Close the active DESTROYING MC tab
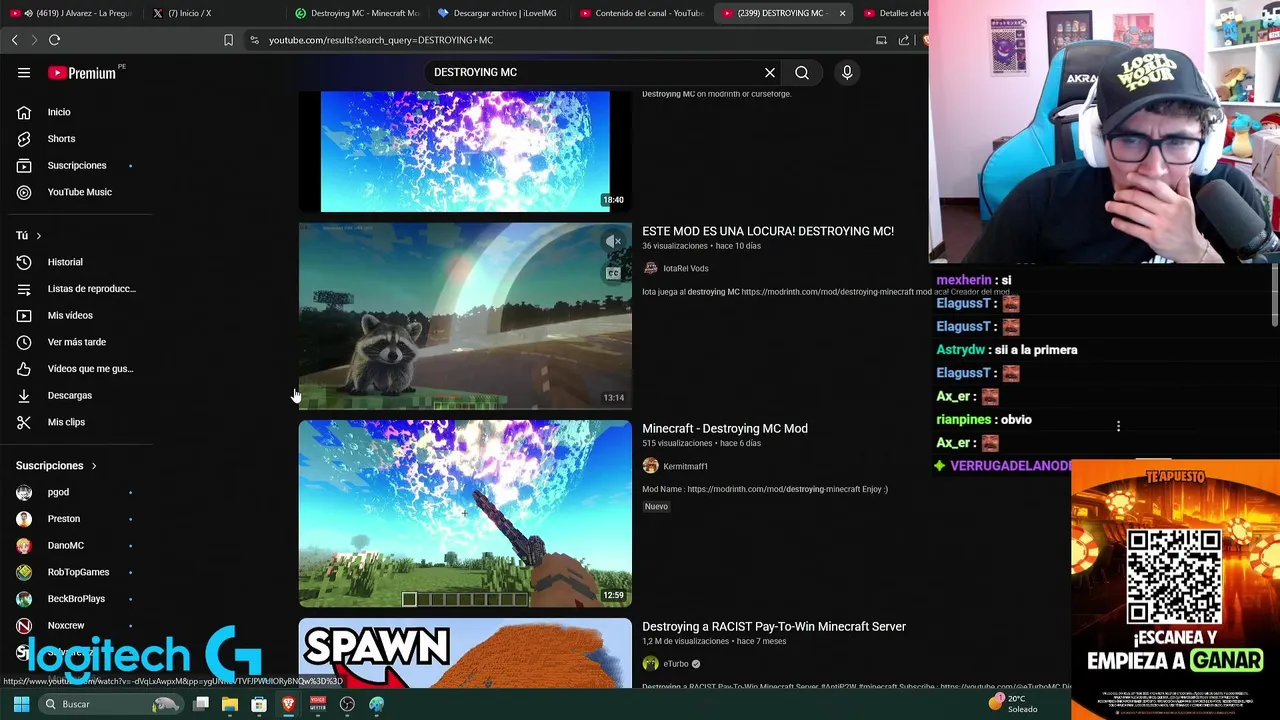This screenshot has width=1280, height=720. (x=842, y=13)
